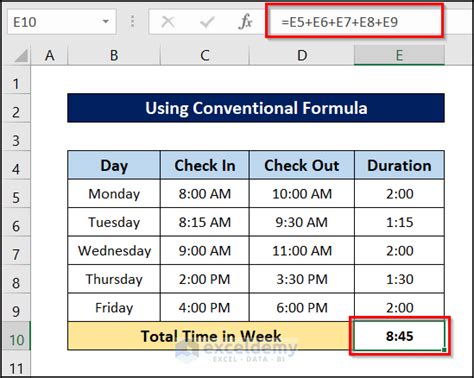The width and height of the screenshot is (474, 378).
Task: Select Monday's duration cell 2:00
Action: (399, 194)
